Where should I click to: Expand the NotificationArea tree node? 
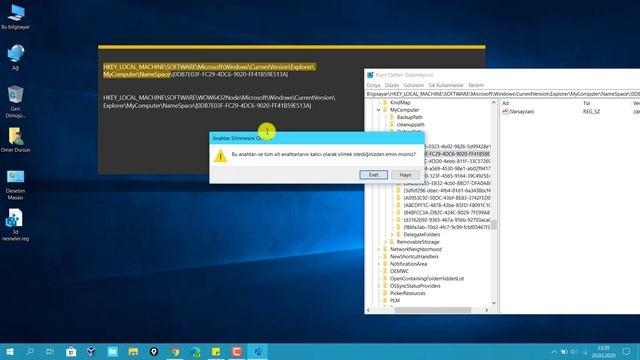[378, 264]
